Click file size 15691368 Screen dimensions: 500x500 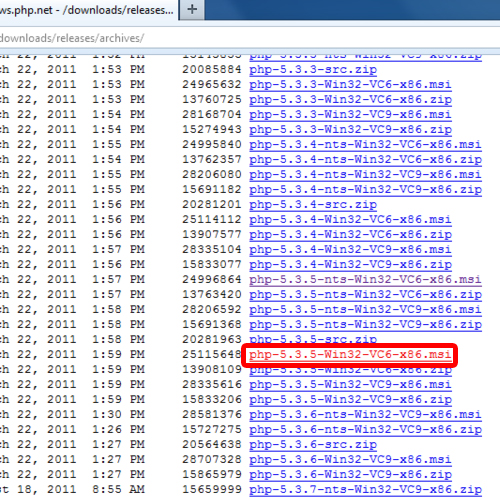pyautogui.click(x=212, y=324)
